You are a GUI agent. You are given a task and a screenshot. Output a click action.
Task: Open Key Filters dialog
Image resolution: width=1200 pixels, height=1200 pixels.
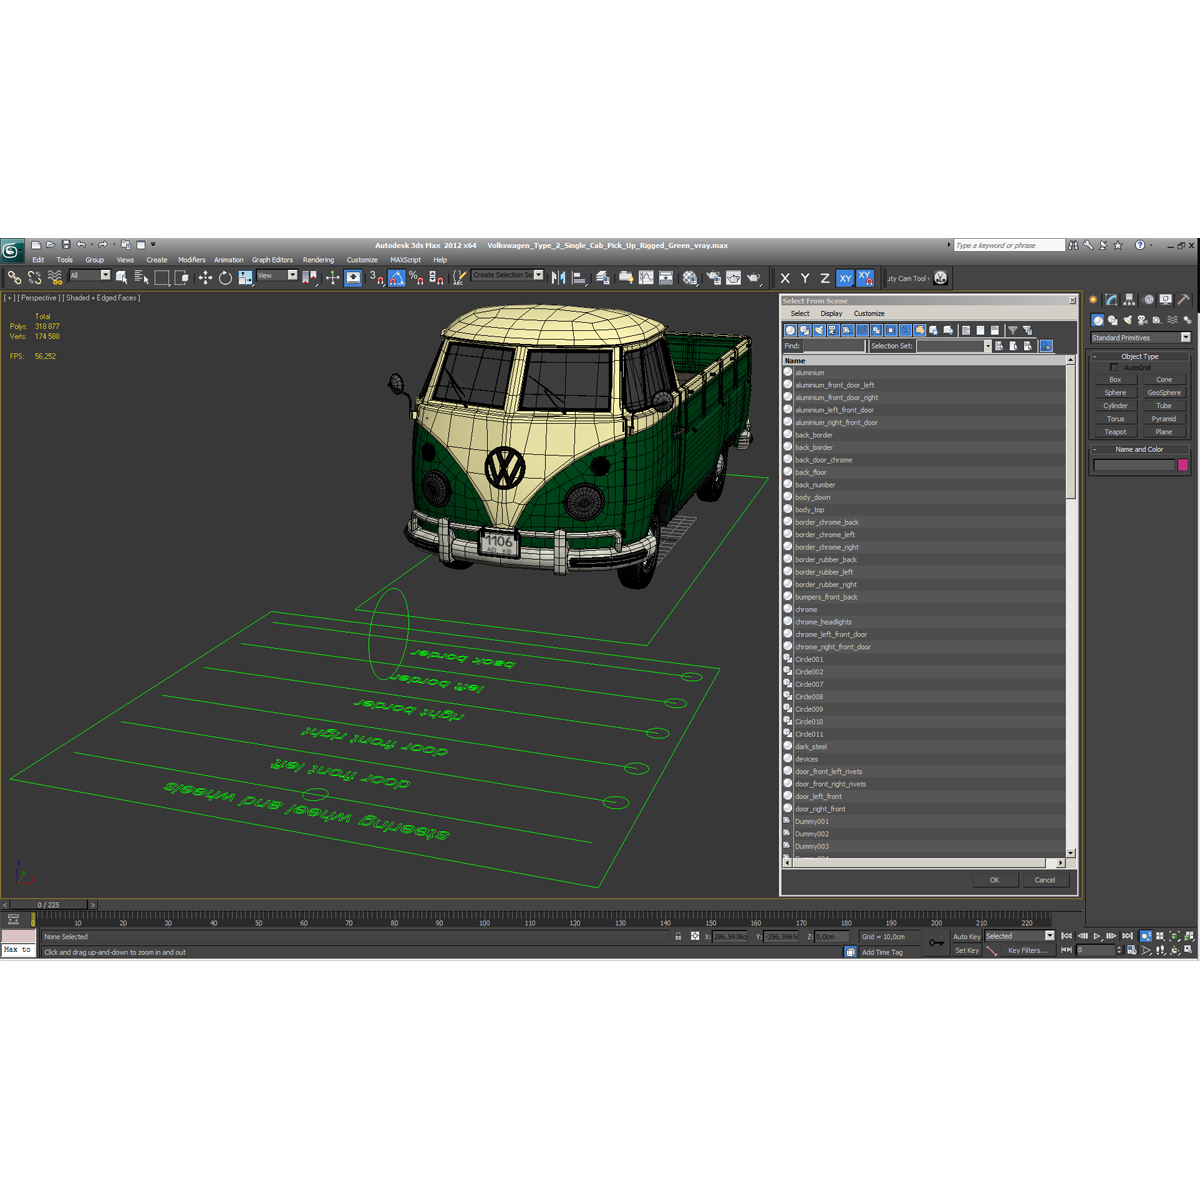click(x=1027, y=951)
